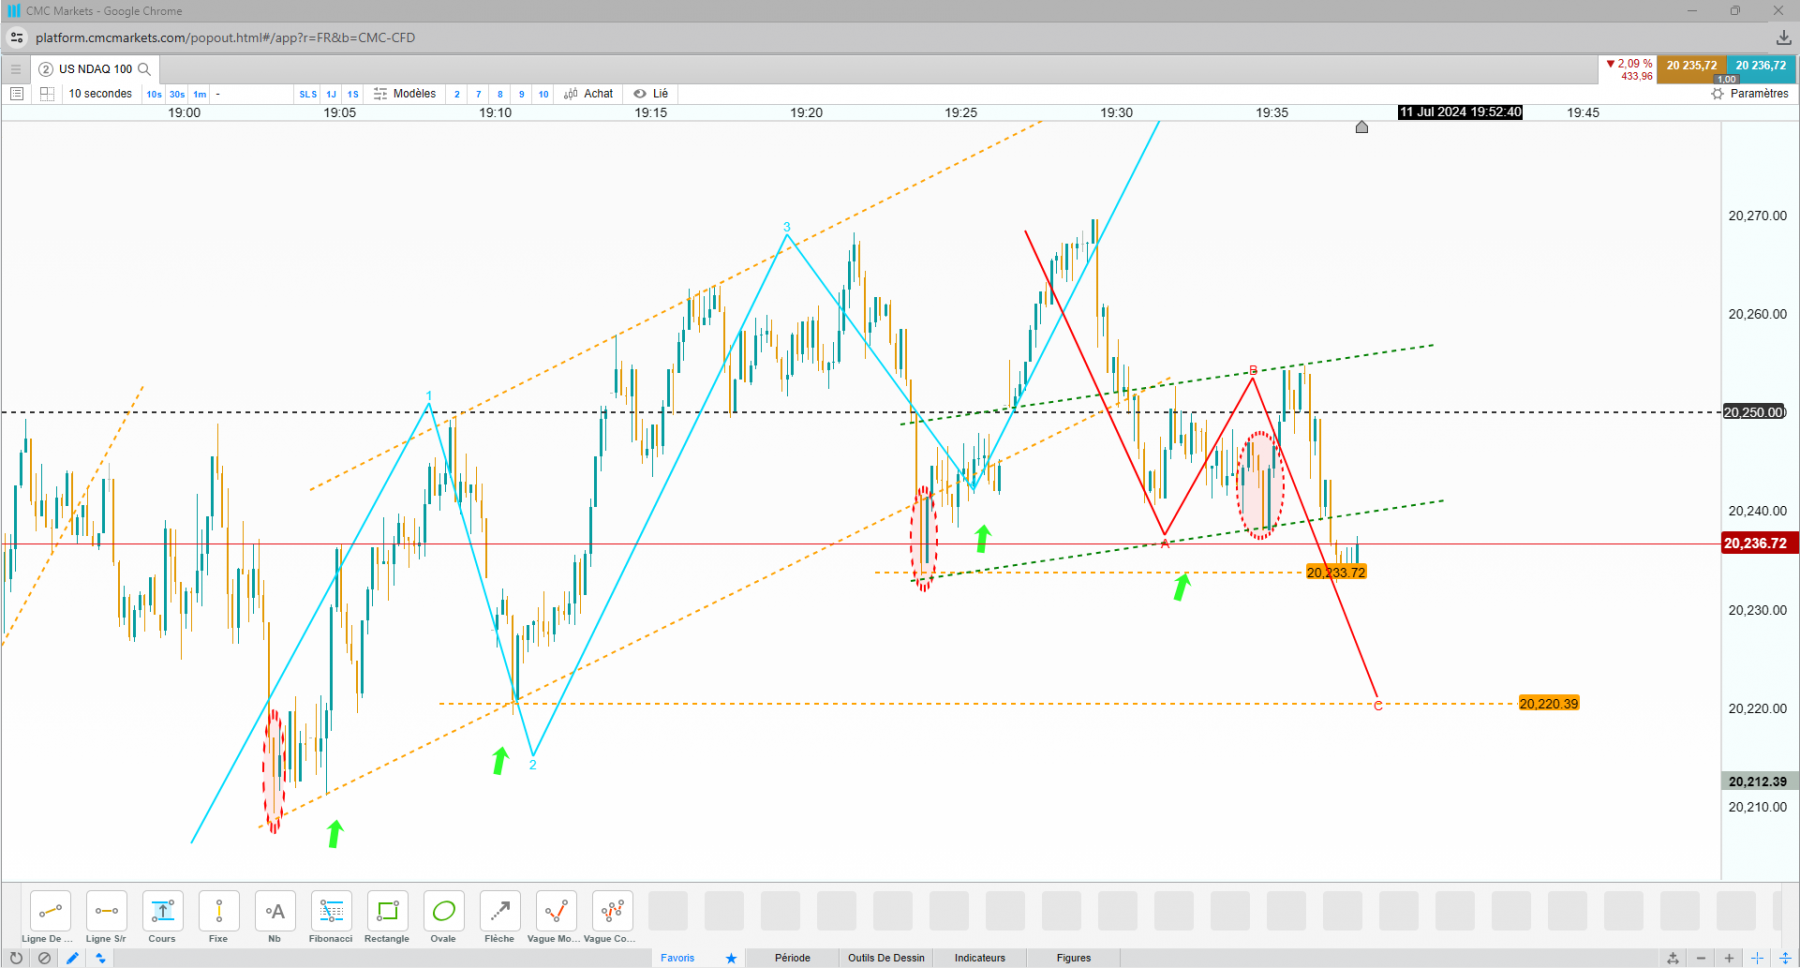Screen dimensions: 1800x968
Task: Click the 1S shortcut button
Action: click(353, 94)
